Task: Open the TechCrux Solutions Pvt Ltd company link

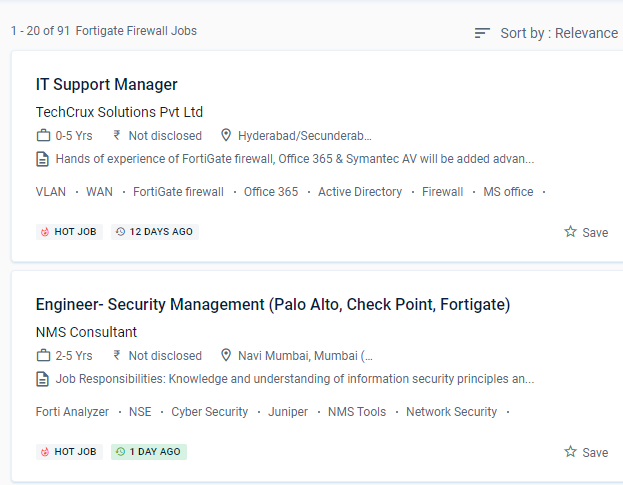Action: click(x=119, y=112)
